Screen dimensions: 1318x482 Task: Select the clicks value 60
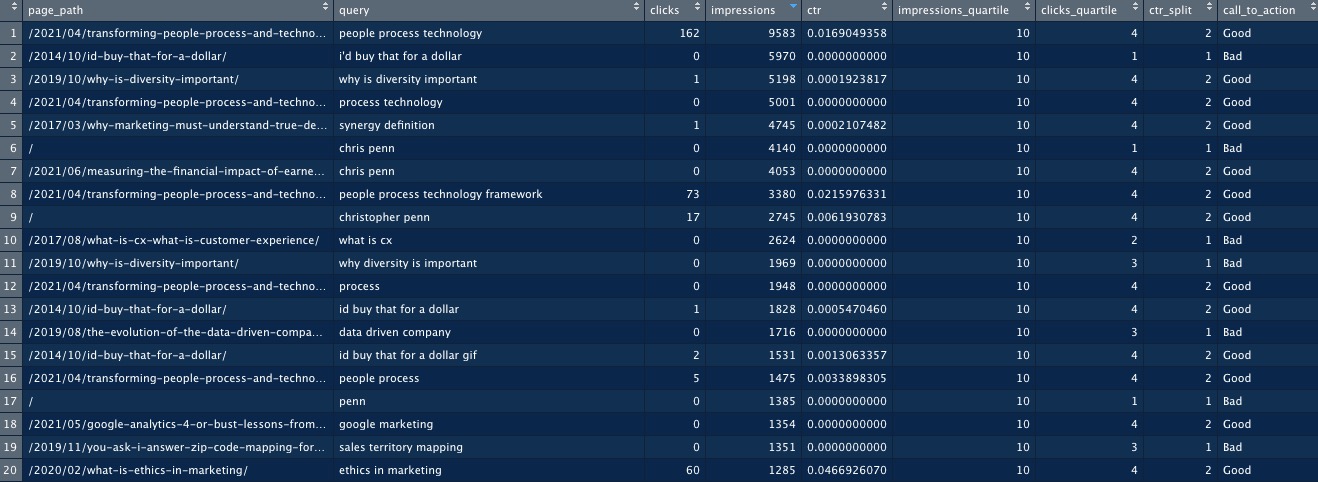click(x=692, y=470)
